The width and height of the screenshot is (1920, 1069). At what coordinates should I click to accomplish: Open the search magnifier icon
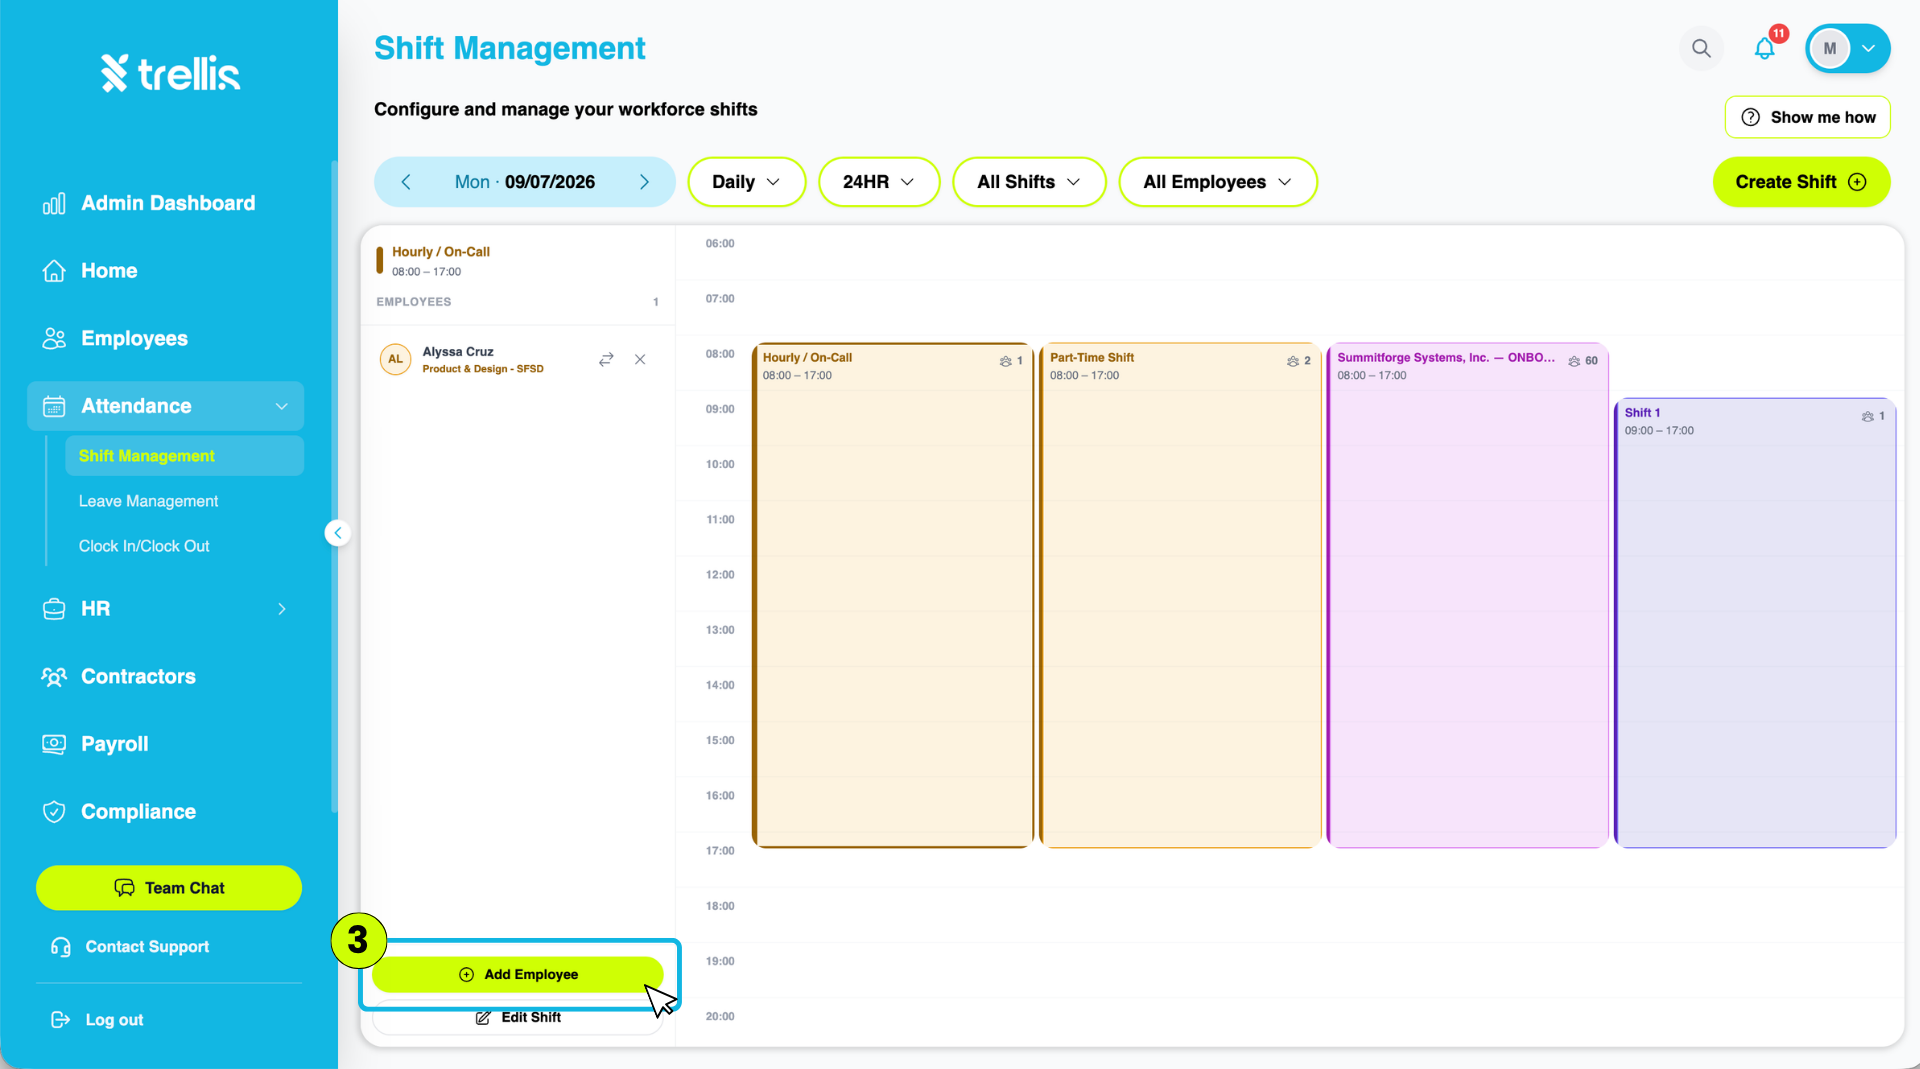coord(1701,48)
